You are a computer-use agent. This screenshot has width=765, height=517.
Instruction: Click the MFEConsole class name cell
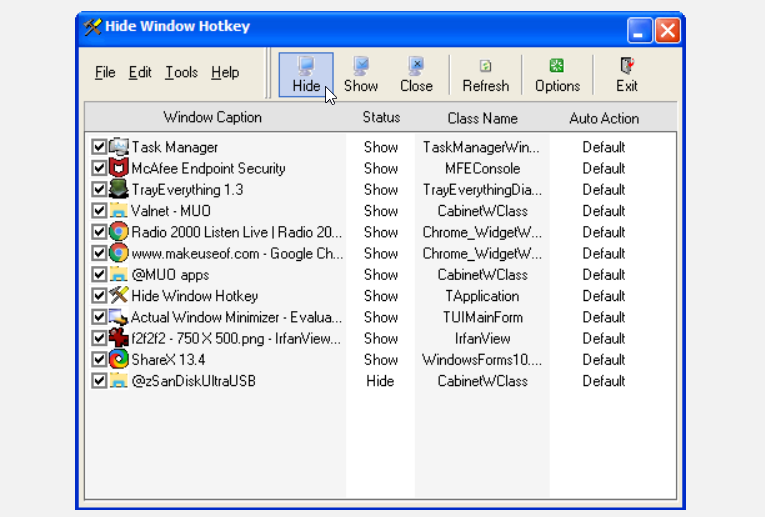pos(483,169)
